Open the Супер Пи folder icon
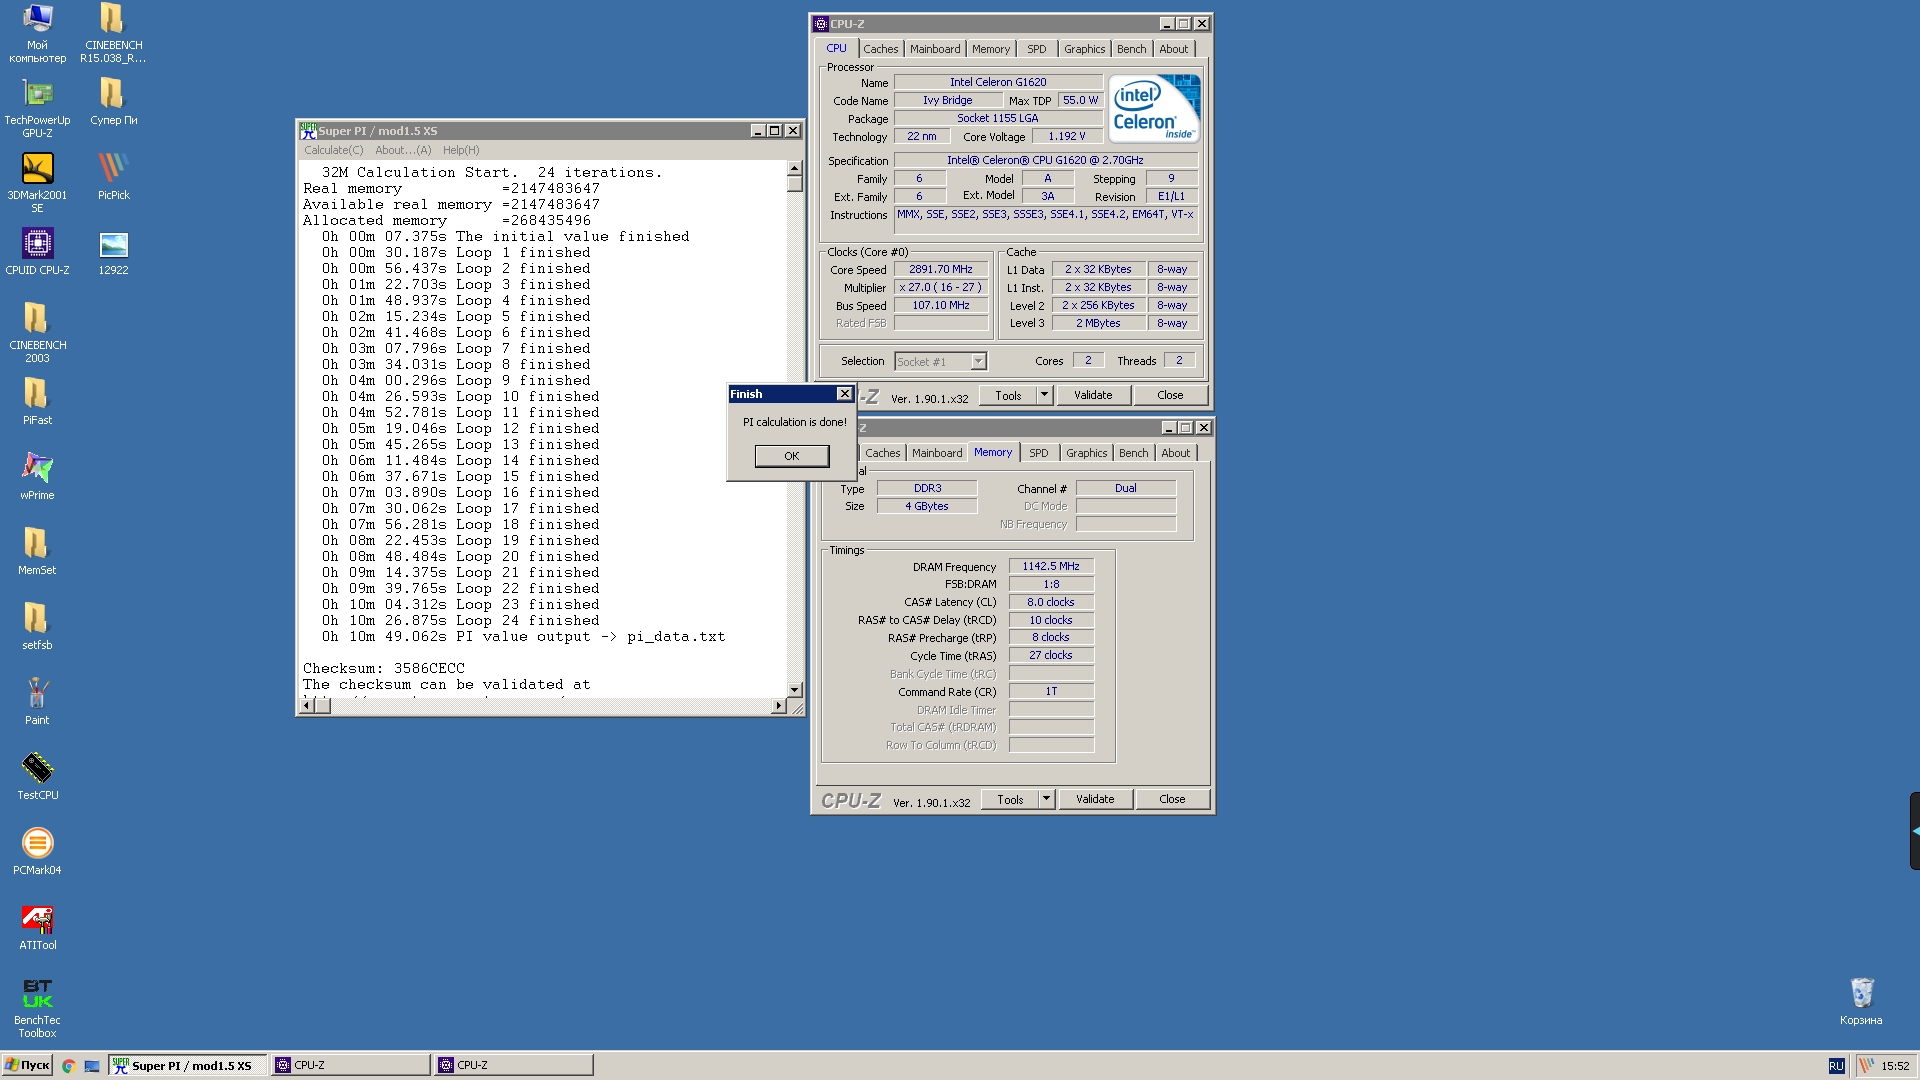Image resolution: width=1920 pixels, height=1080 pixels. pos(113,101)
